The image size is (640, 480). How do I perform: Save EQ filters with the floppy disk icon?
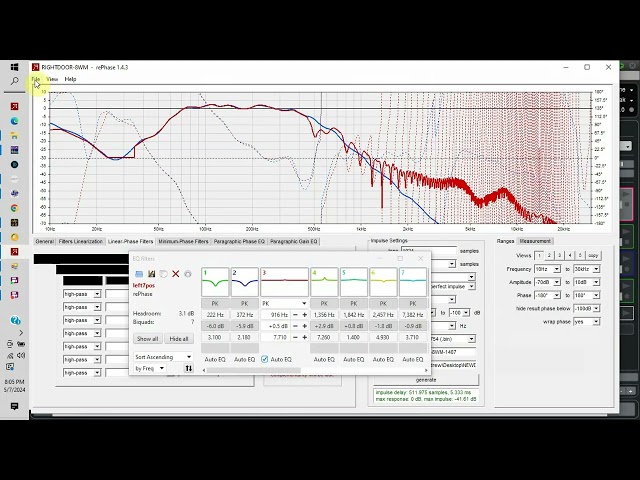[151, 274]
